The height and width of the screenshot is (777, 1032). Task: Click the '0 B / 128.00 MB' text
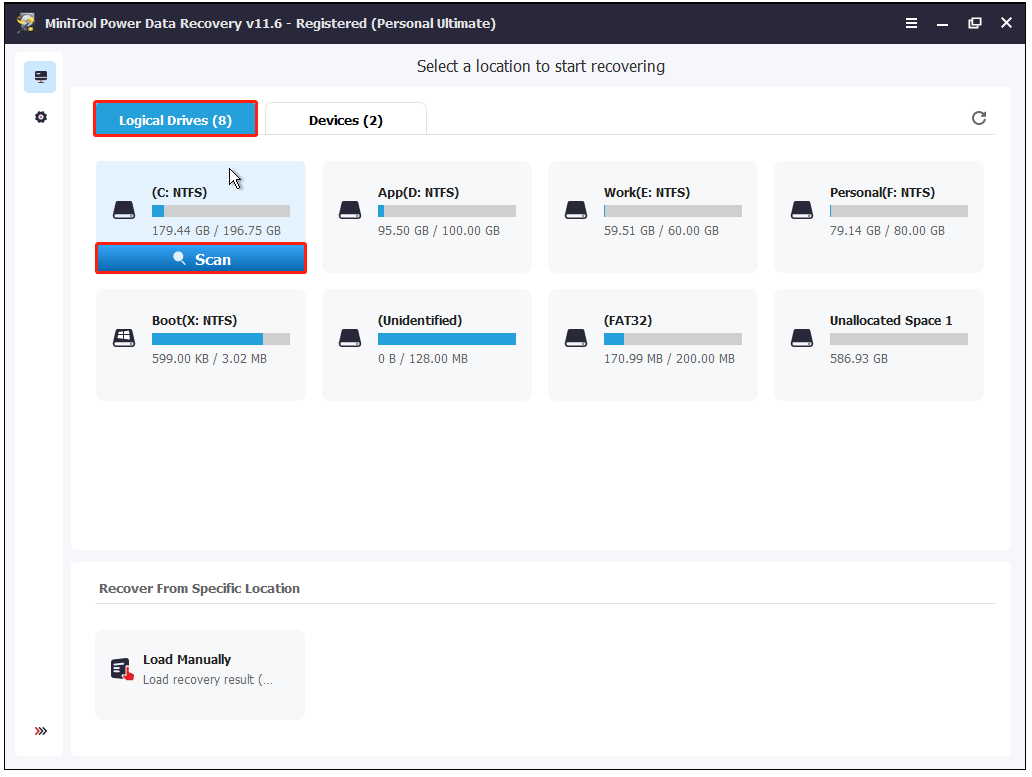[x=423, y=359]
